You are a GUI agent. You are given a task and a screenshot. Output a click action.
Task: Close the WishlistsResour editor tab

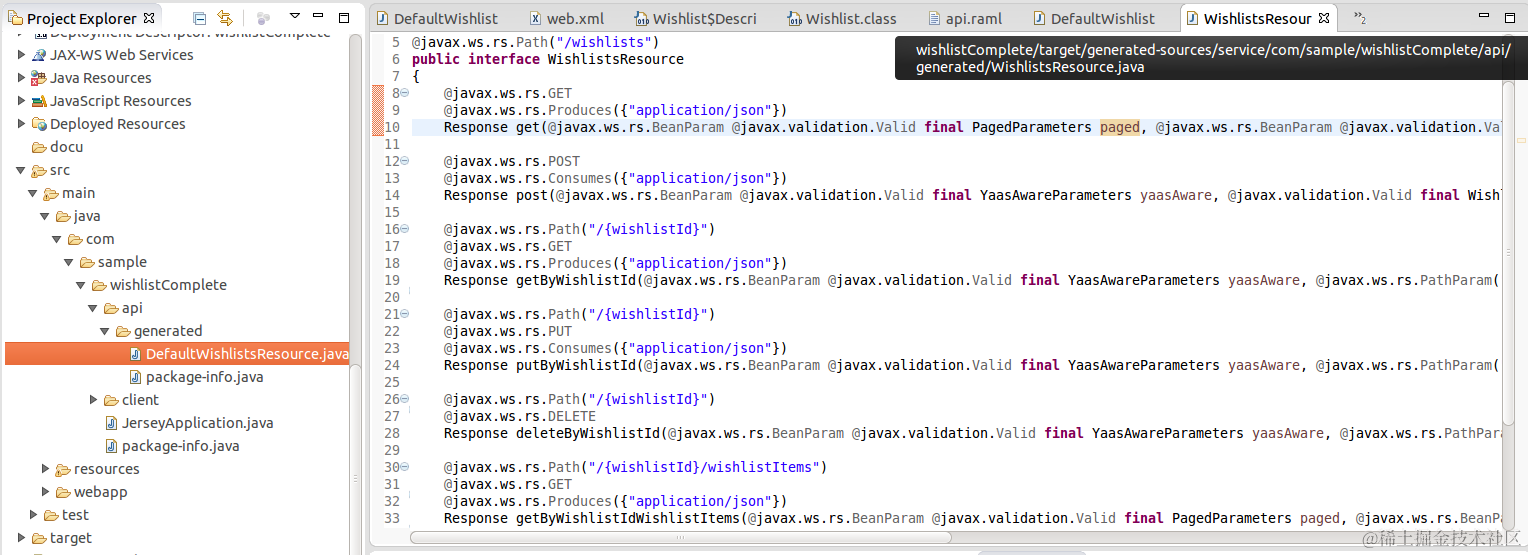1323,18
